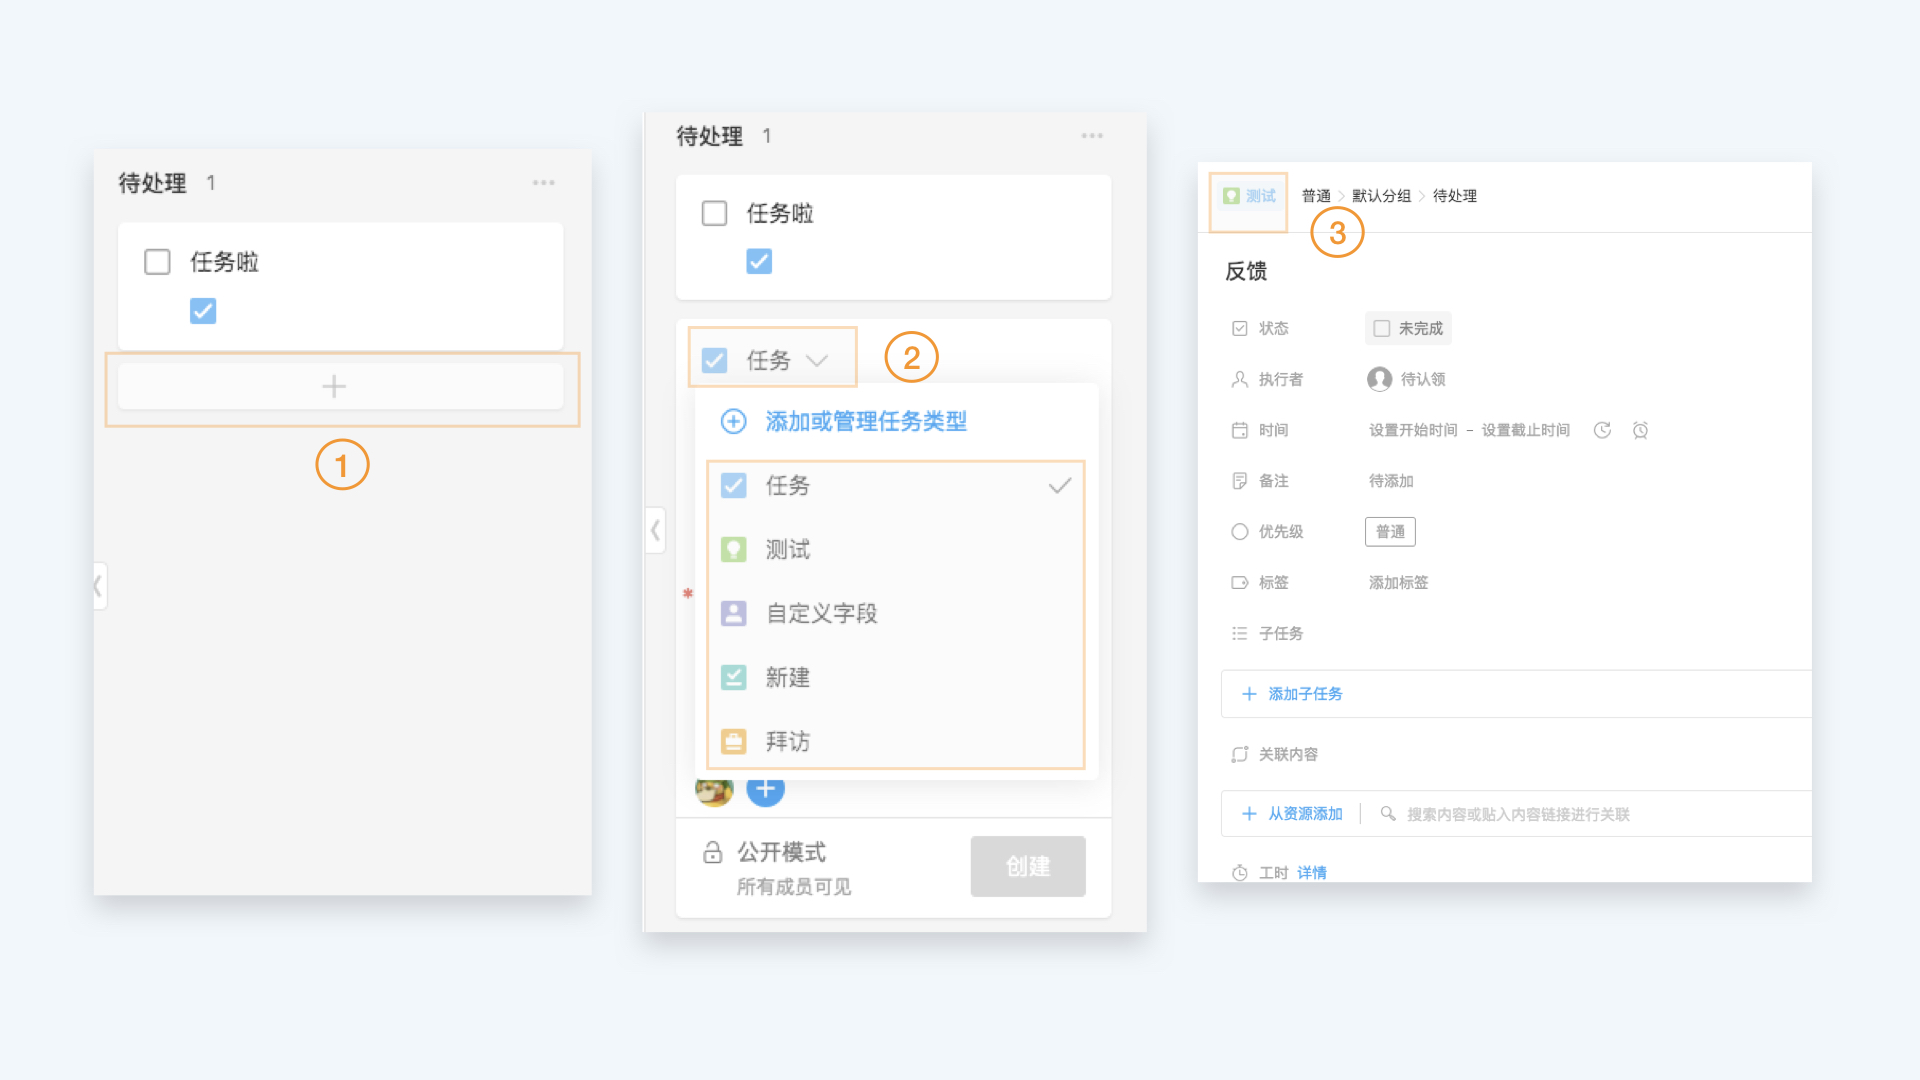Open the 普通 priority selector
1920x1080 pixels.
1390,532
